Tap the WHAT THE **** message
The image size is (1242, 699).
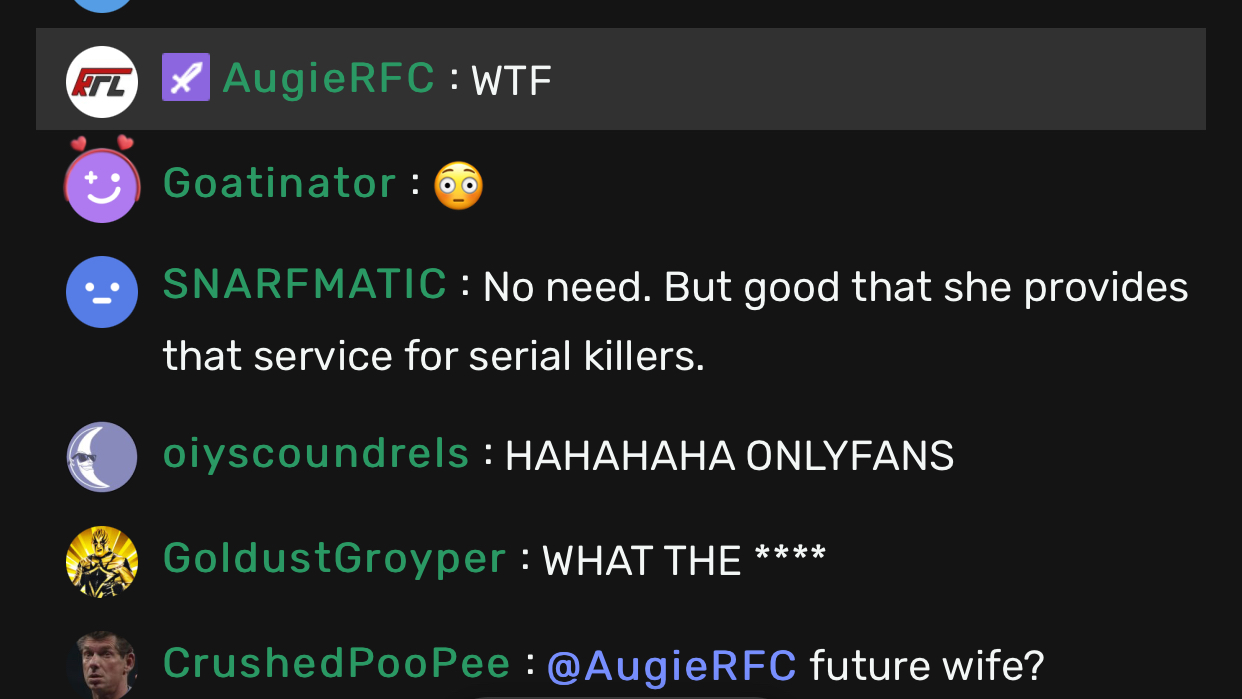[x=684, y=561]
